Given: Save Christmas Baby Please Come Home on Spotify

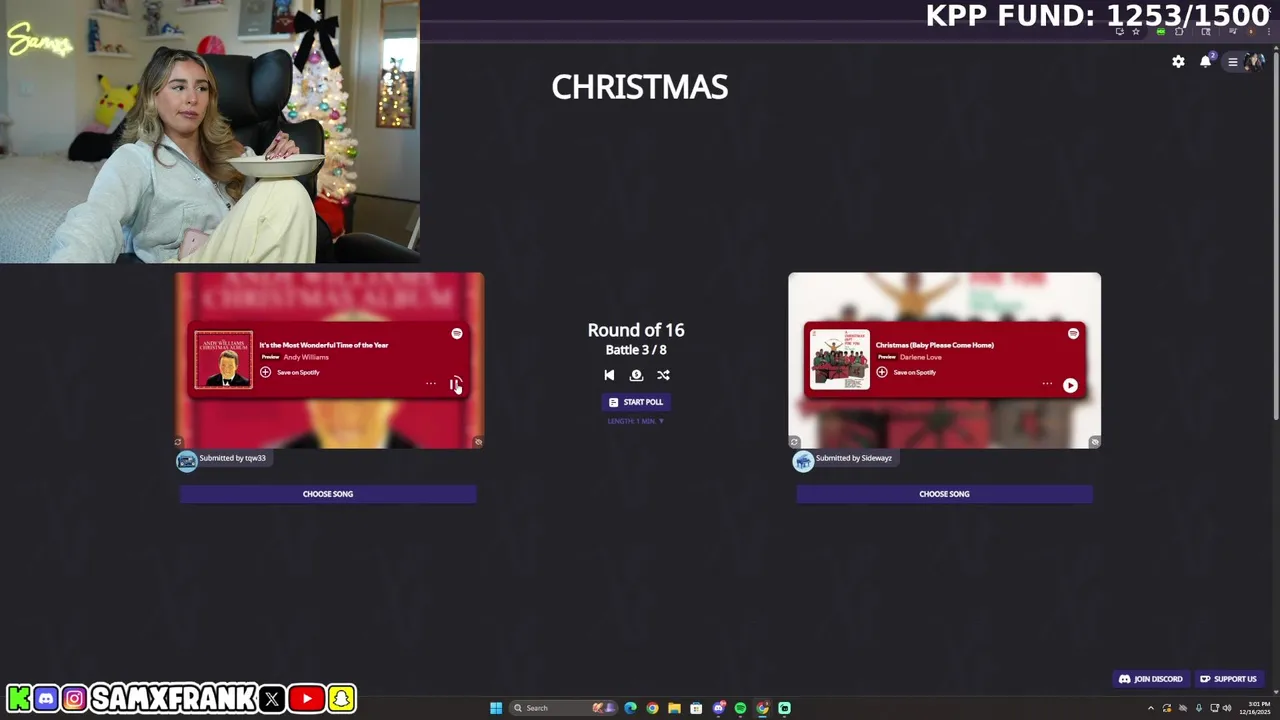Looking at the screenshot, I should (906, 372).
